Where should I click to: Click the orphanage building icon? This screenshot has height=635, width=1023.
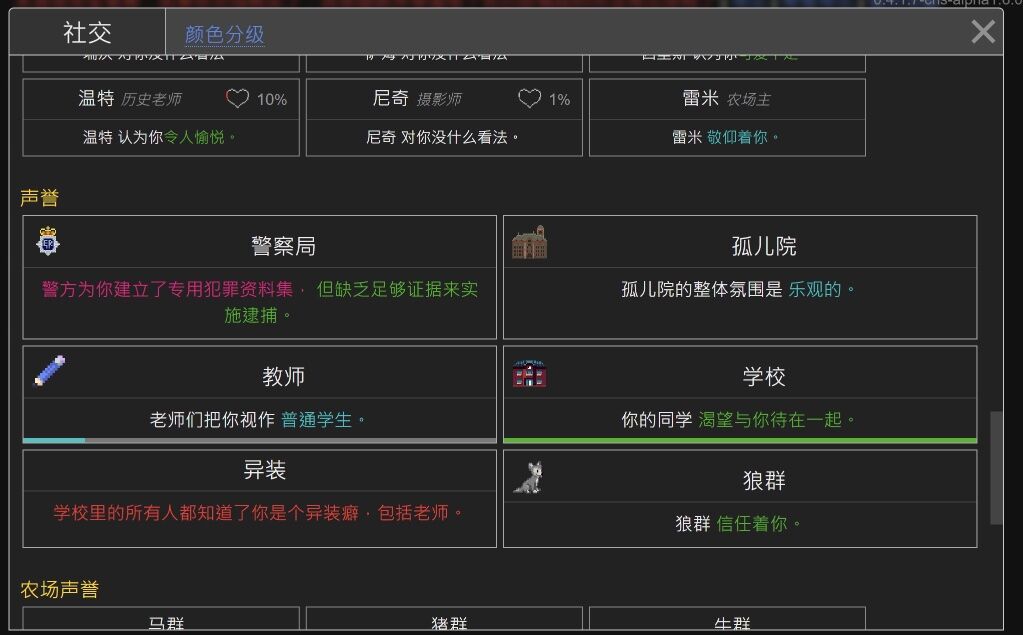tap(529, 242)
